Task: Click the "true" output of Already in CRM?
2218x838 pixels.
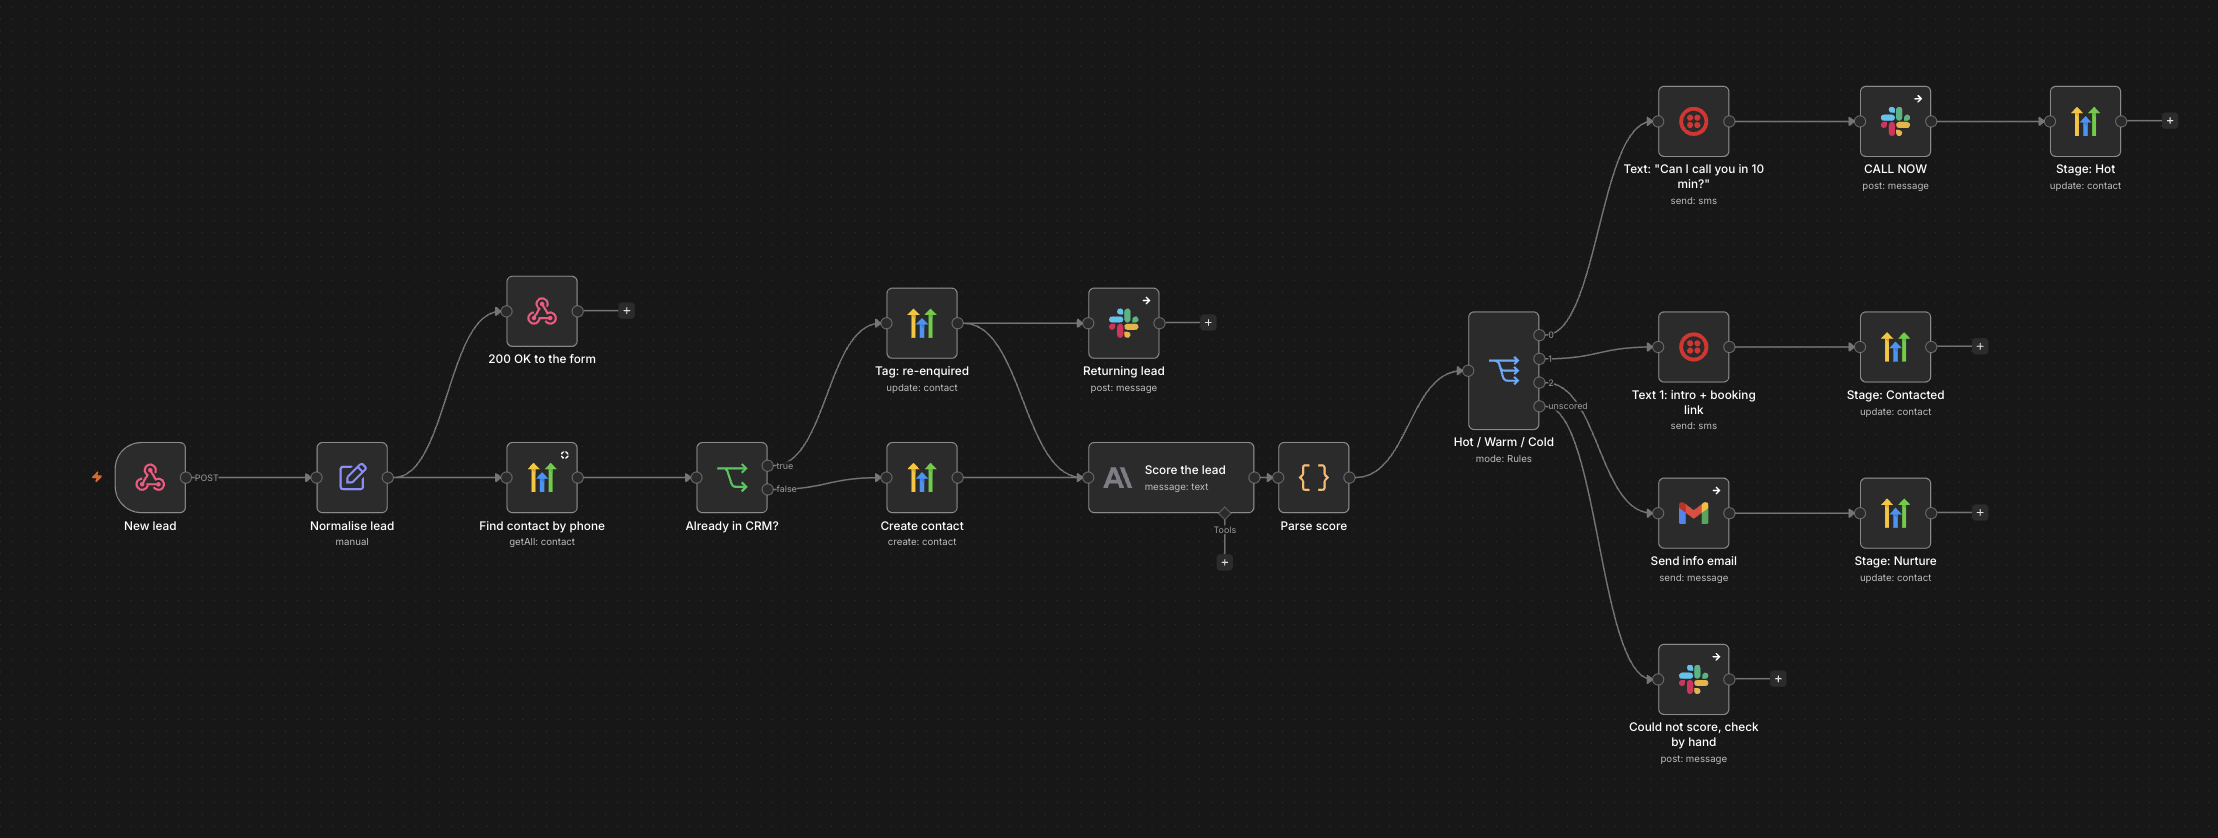Action: 768,466
